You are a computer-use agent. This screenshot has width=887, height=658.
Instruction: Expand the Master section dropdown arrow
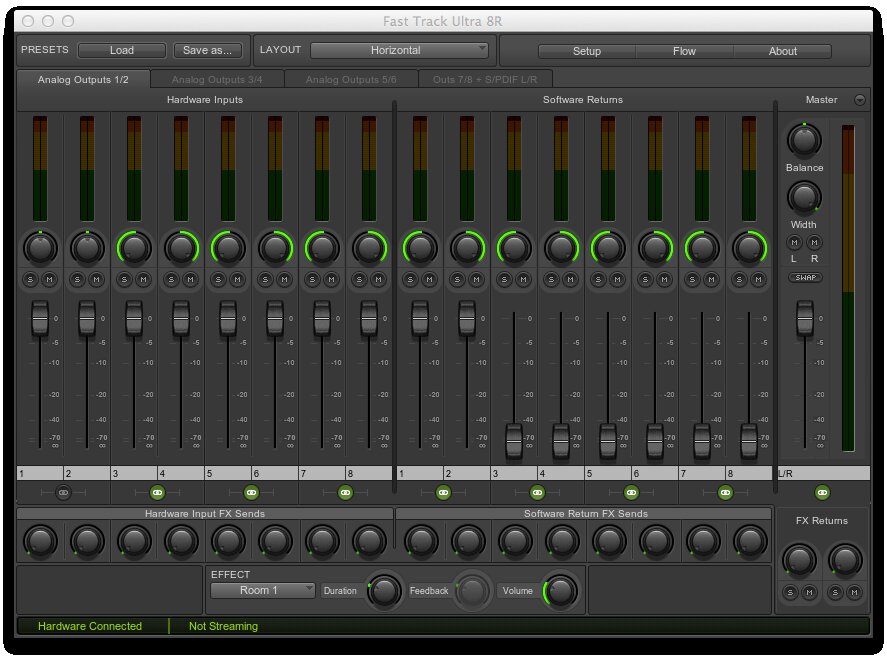(x=858, y=100)
